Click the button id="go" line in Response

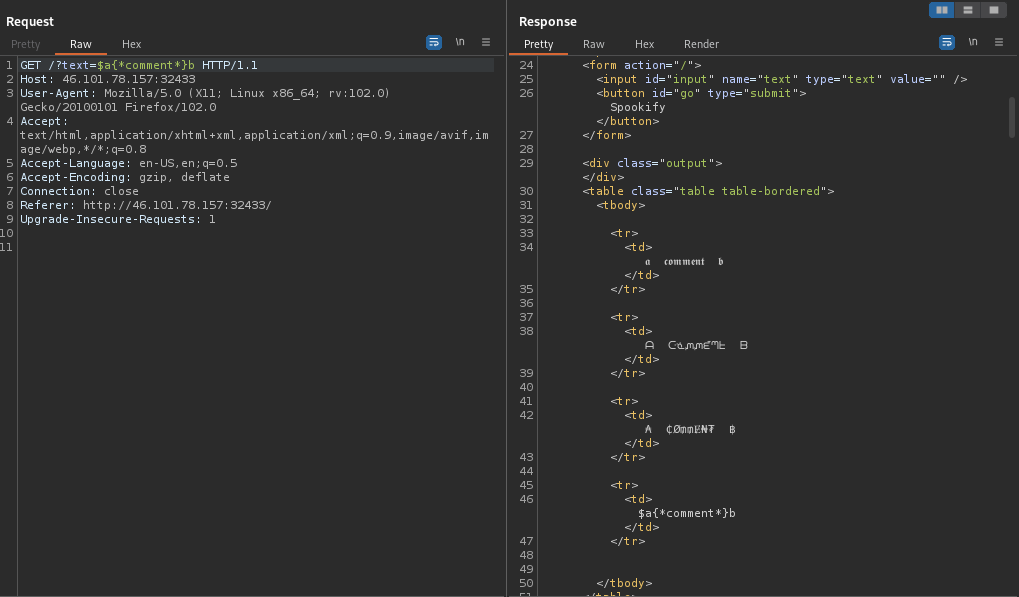pyautogui.click(x=701, y=93)
